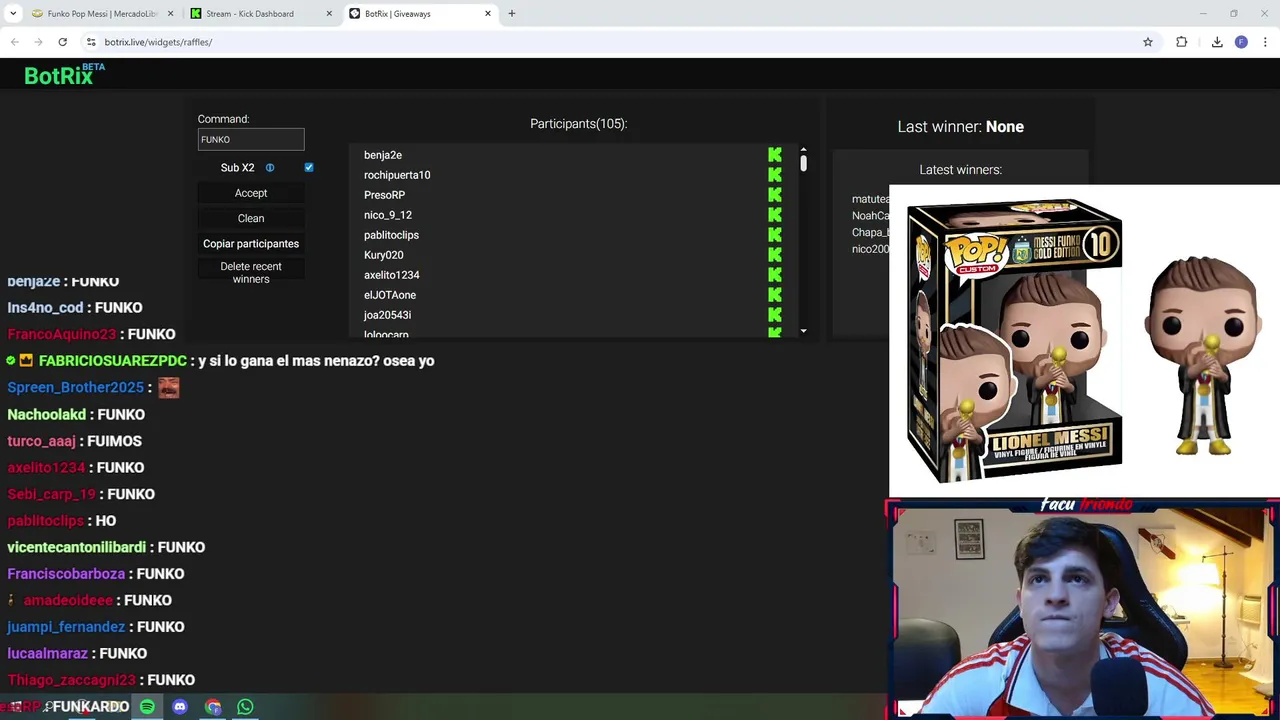Click the Kick icon beside nico_9_12
The width and height of the screenshot is (1280, 720).
pyautogui.click(x=775, y=215)
